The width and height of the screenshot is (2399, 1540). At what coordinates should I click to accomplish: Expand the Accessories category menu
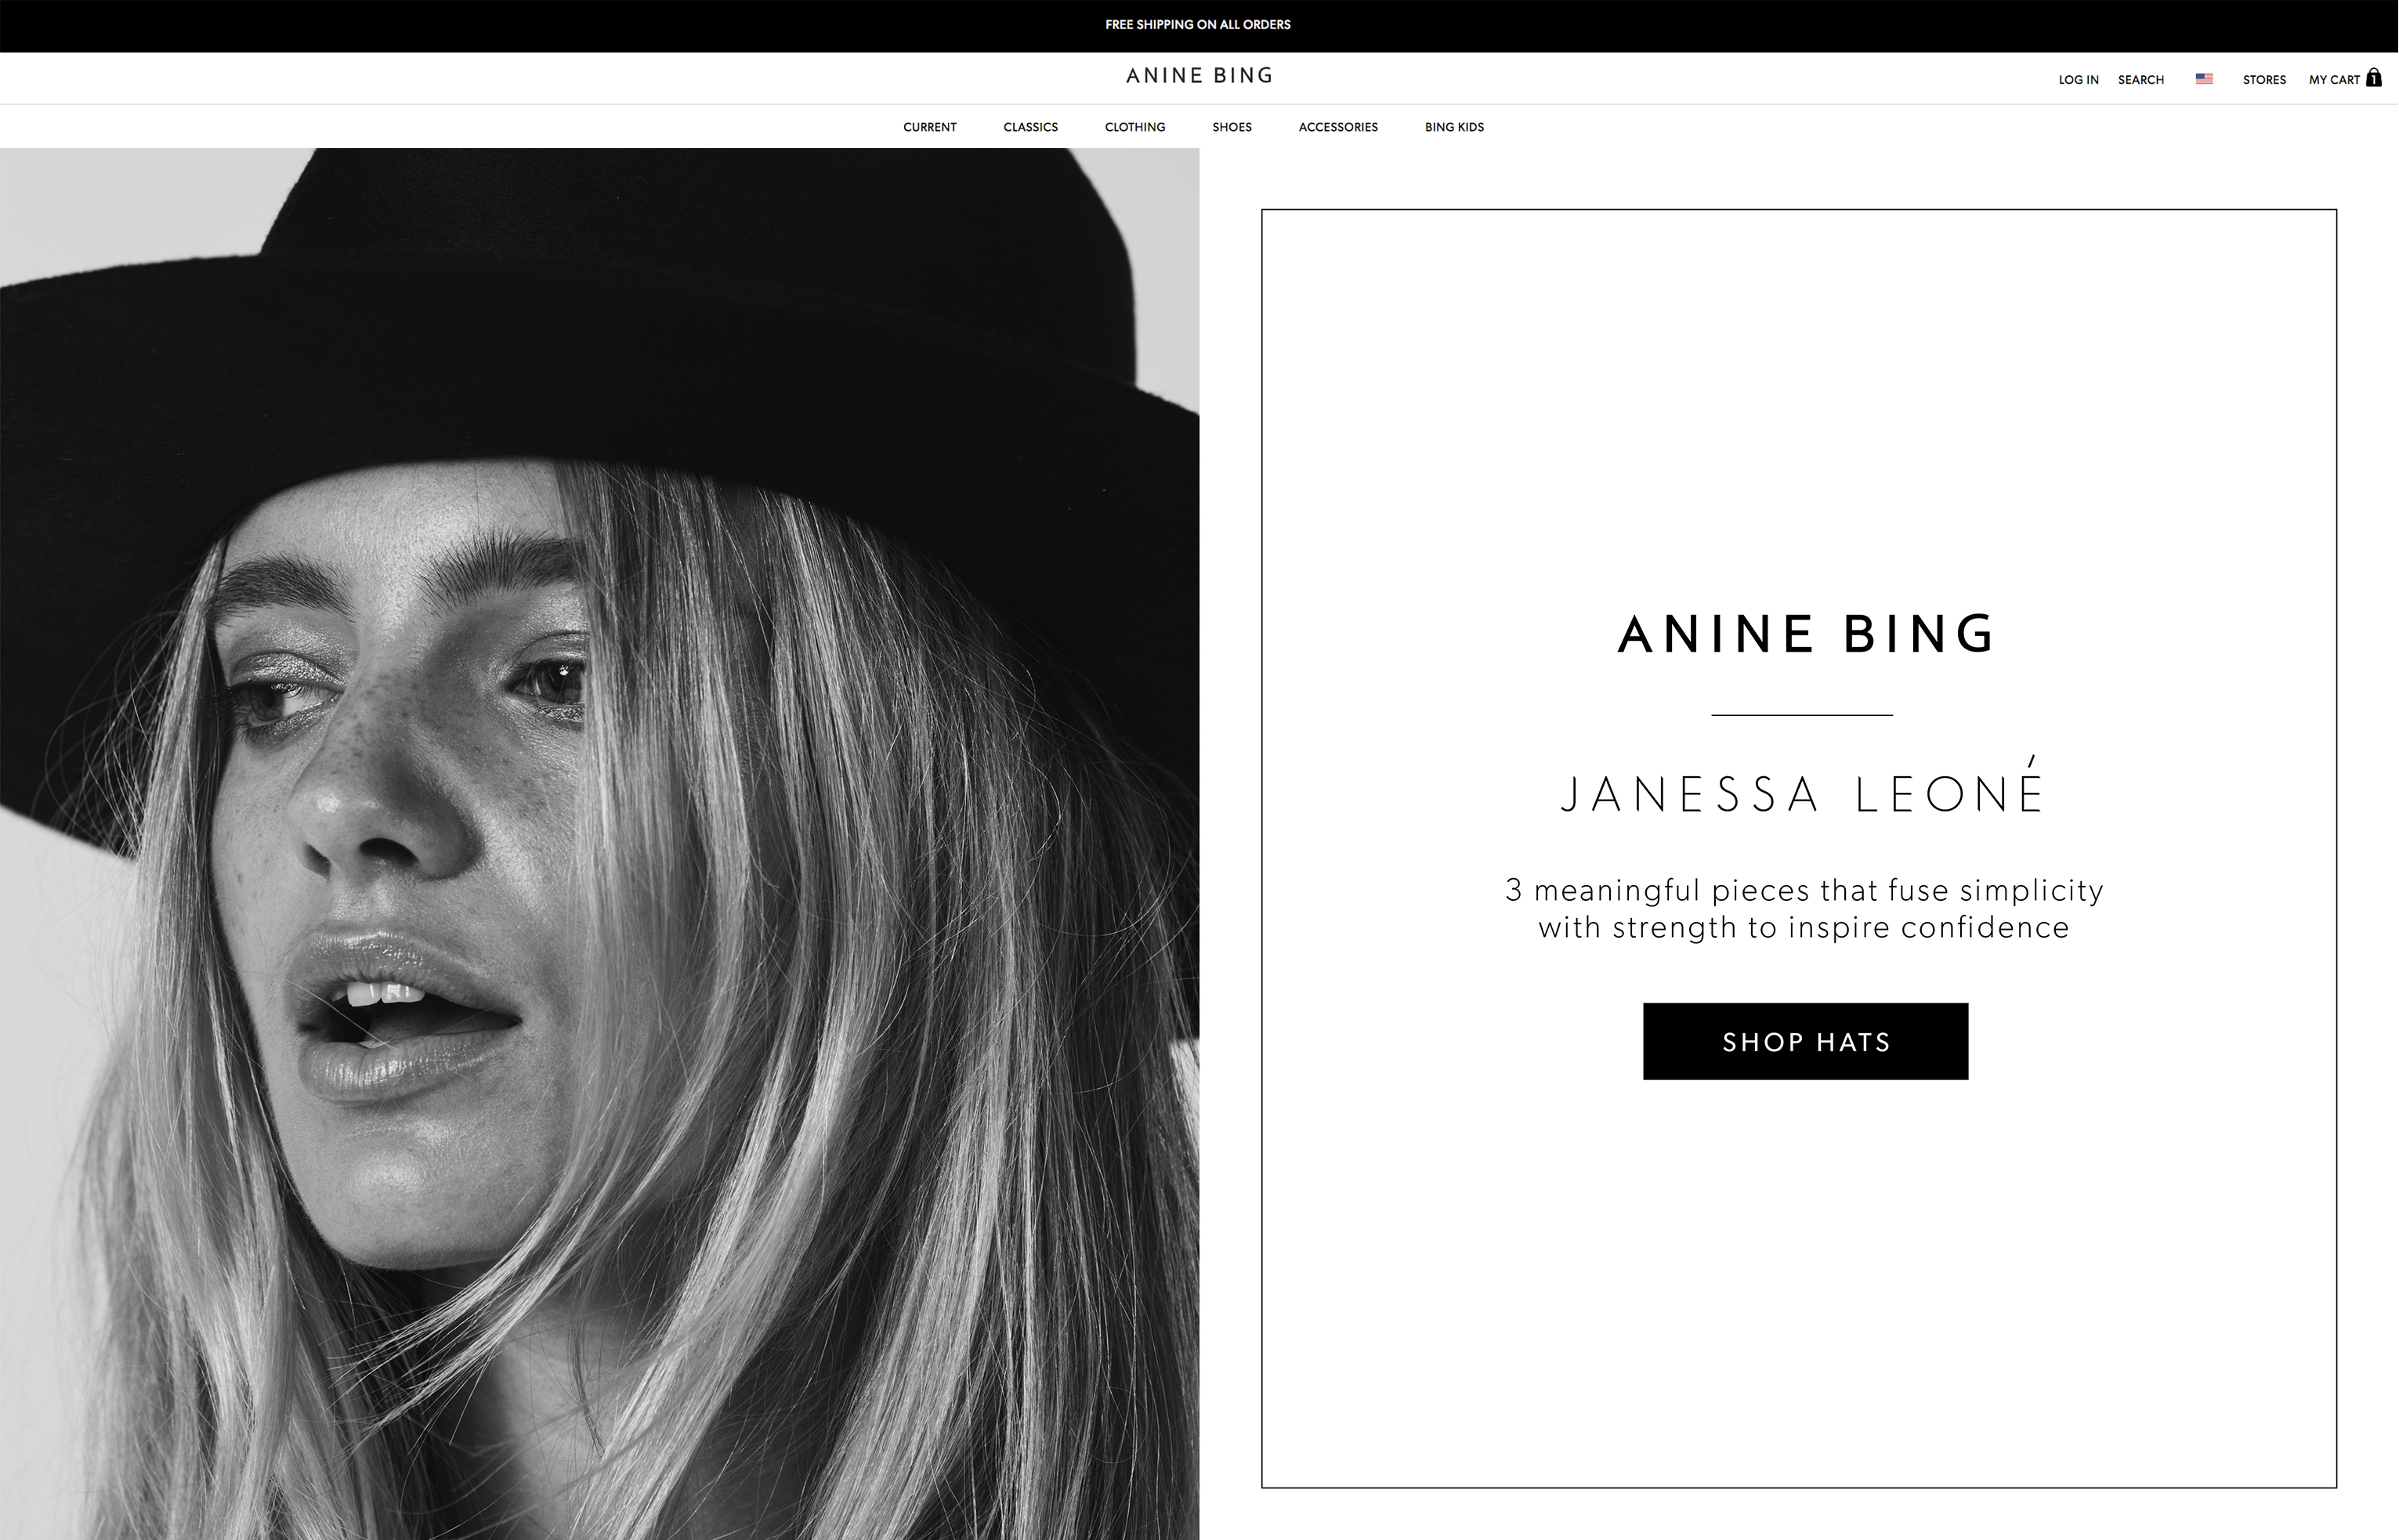coord(1337,127)
